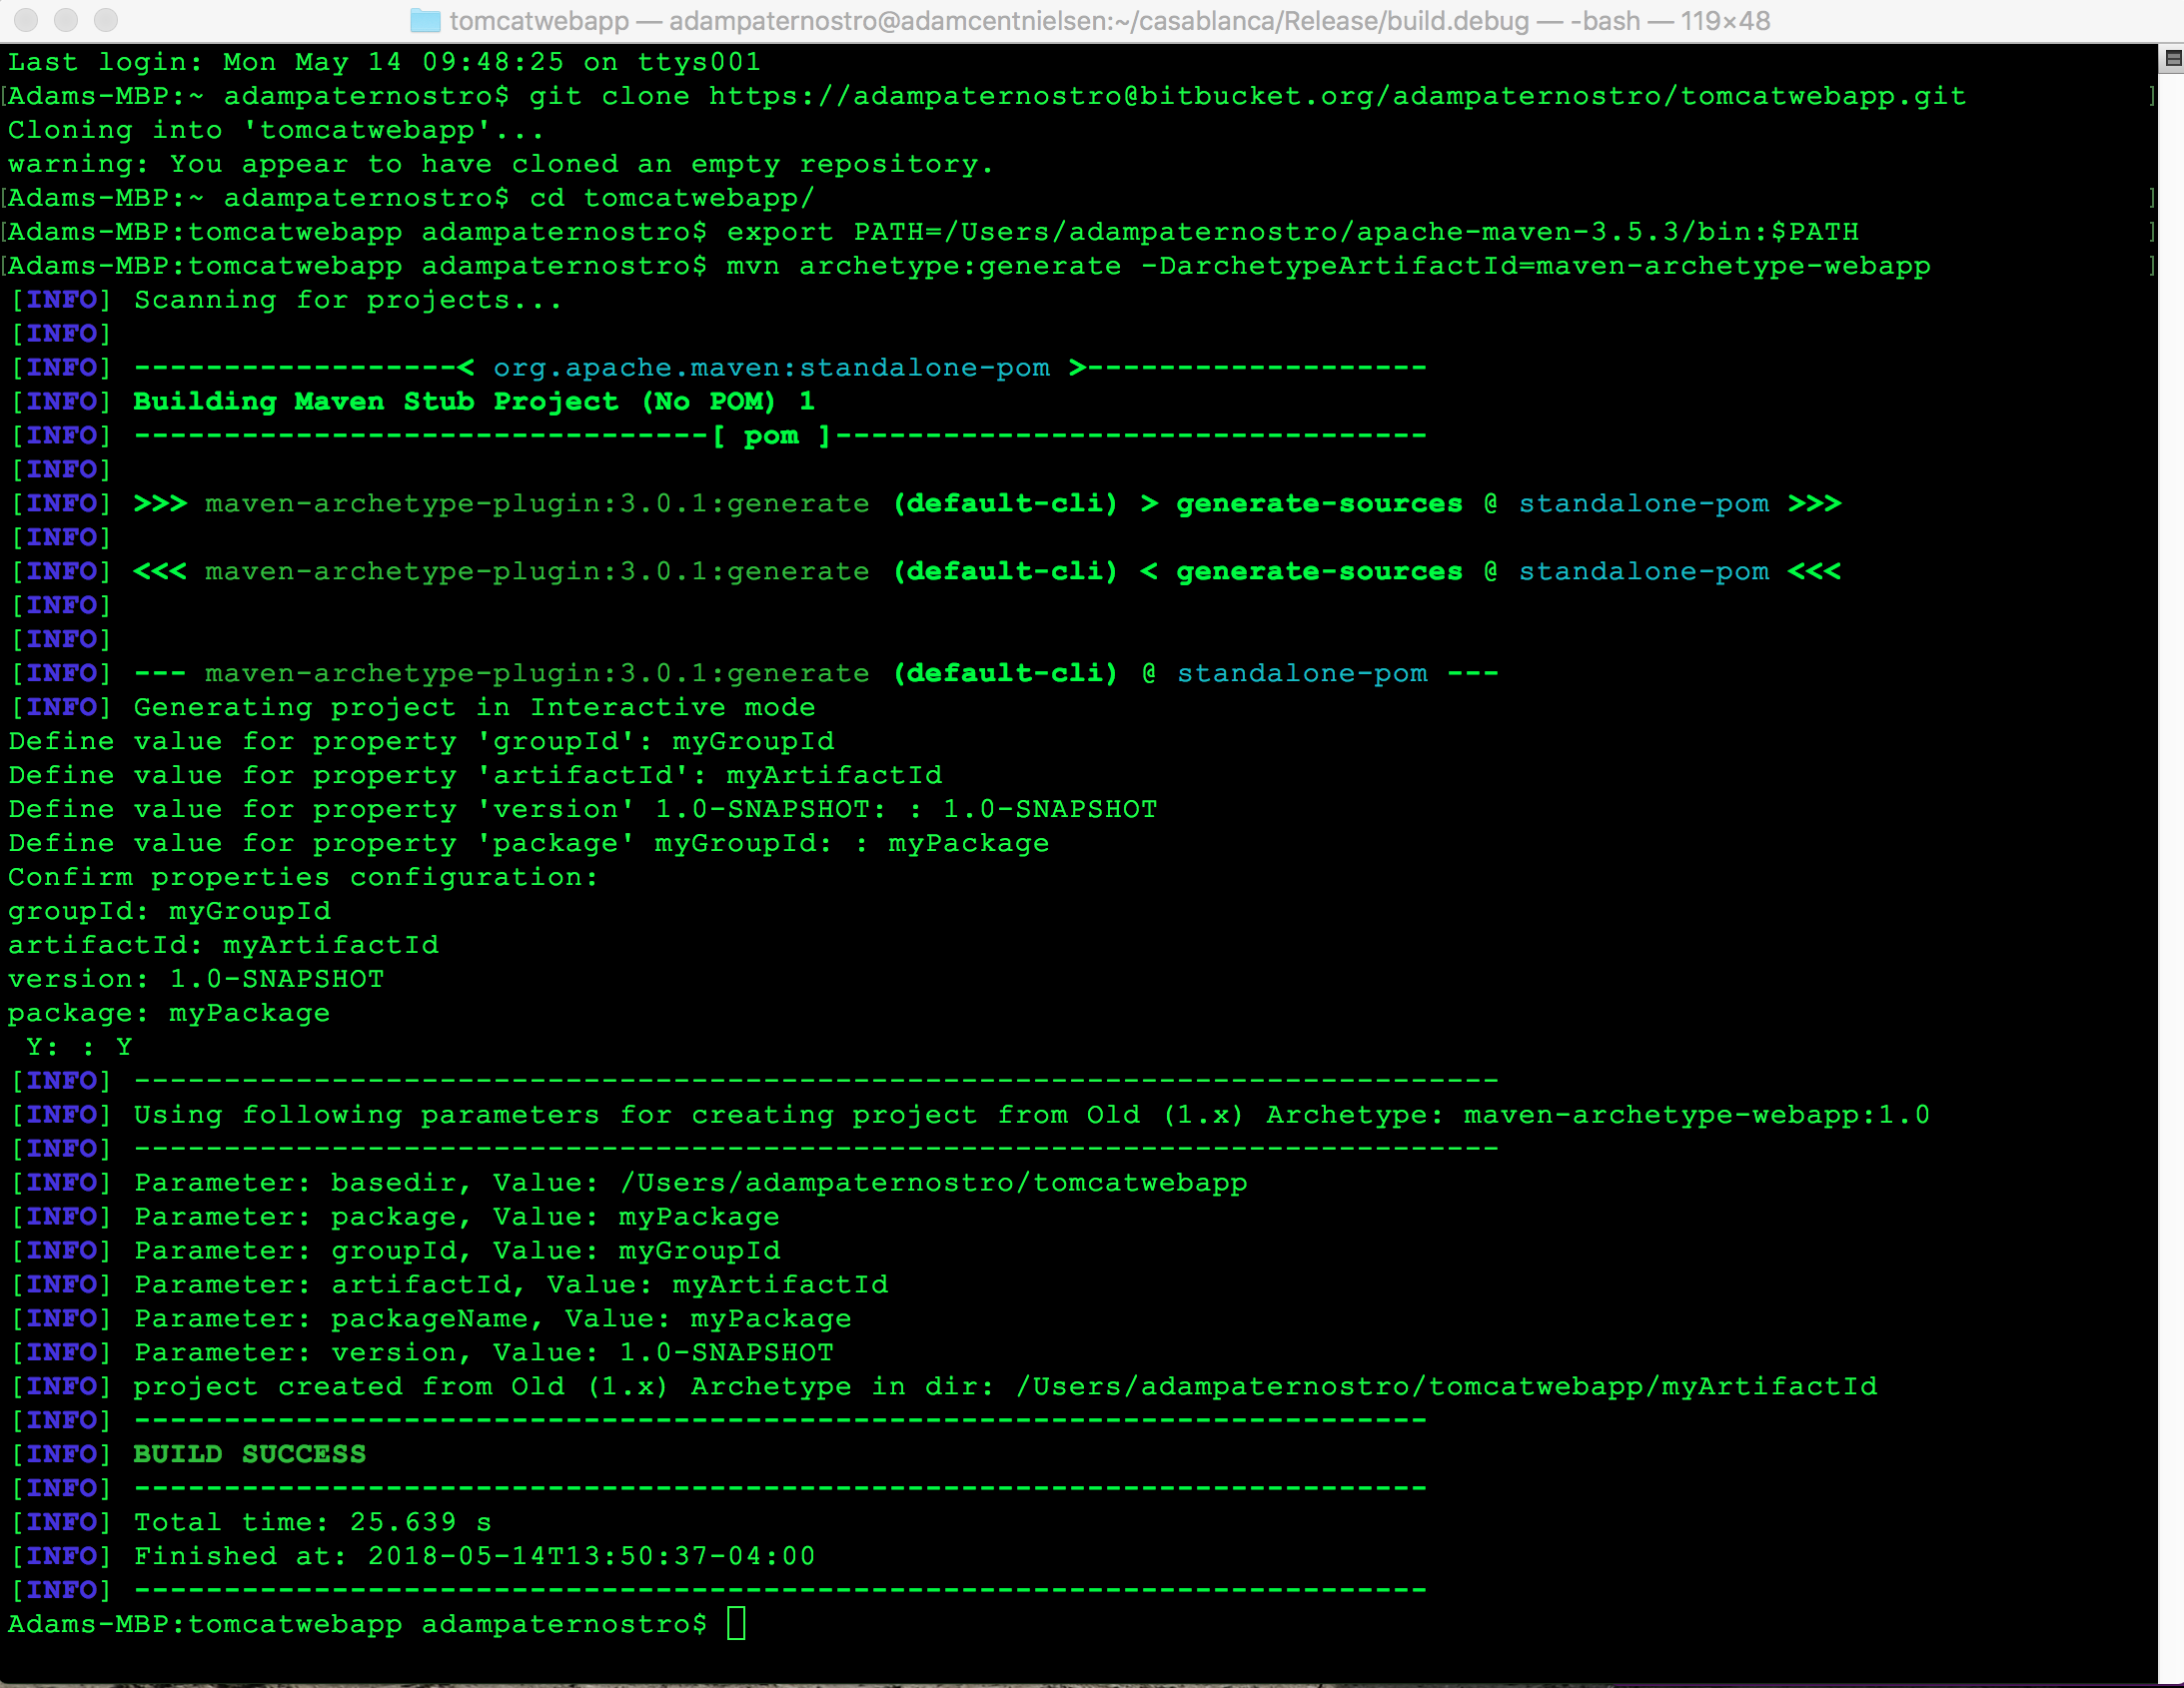The width and height of the screenshot is (2184, 1688).
Task: Click the 'Total time: 25.639 s' line
Action: click(x=312, y=1522)
